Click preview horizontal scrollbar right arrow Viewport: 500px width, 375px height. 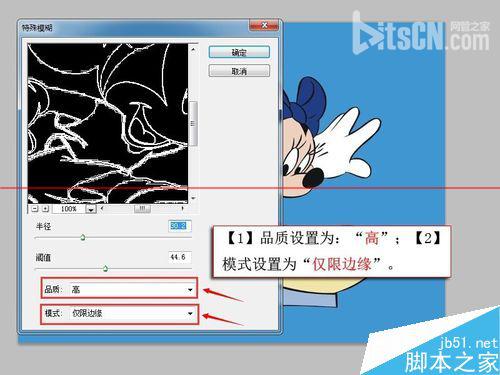pos(182,208)
